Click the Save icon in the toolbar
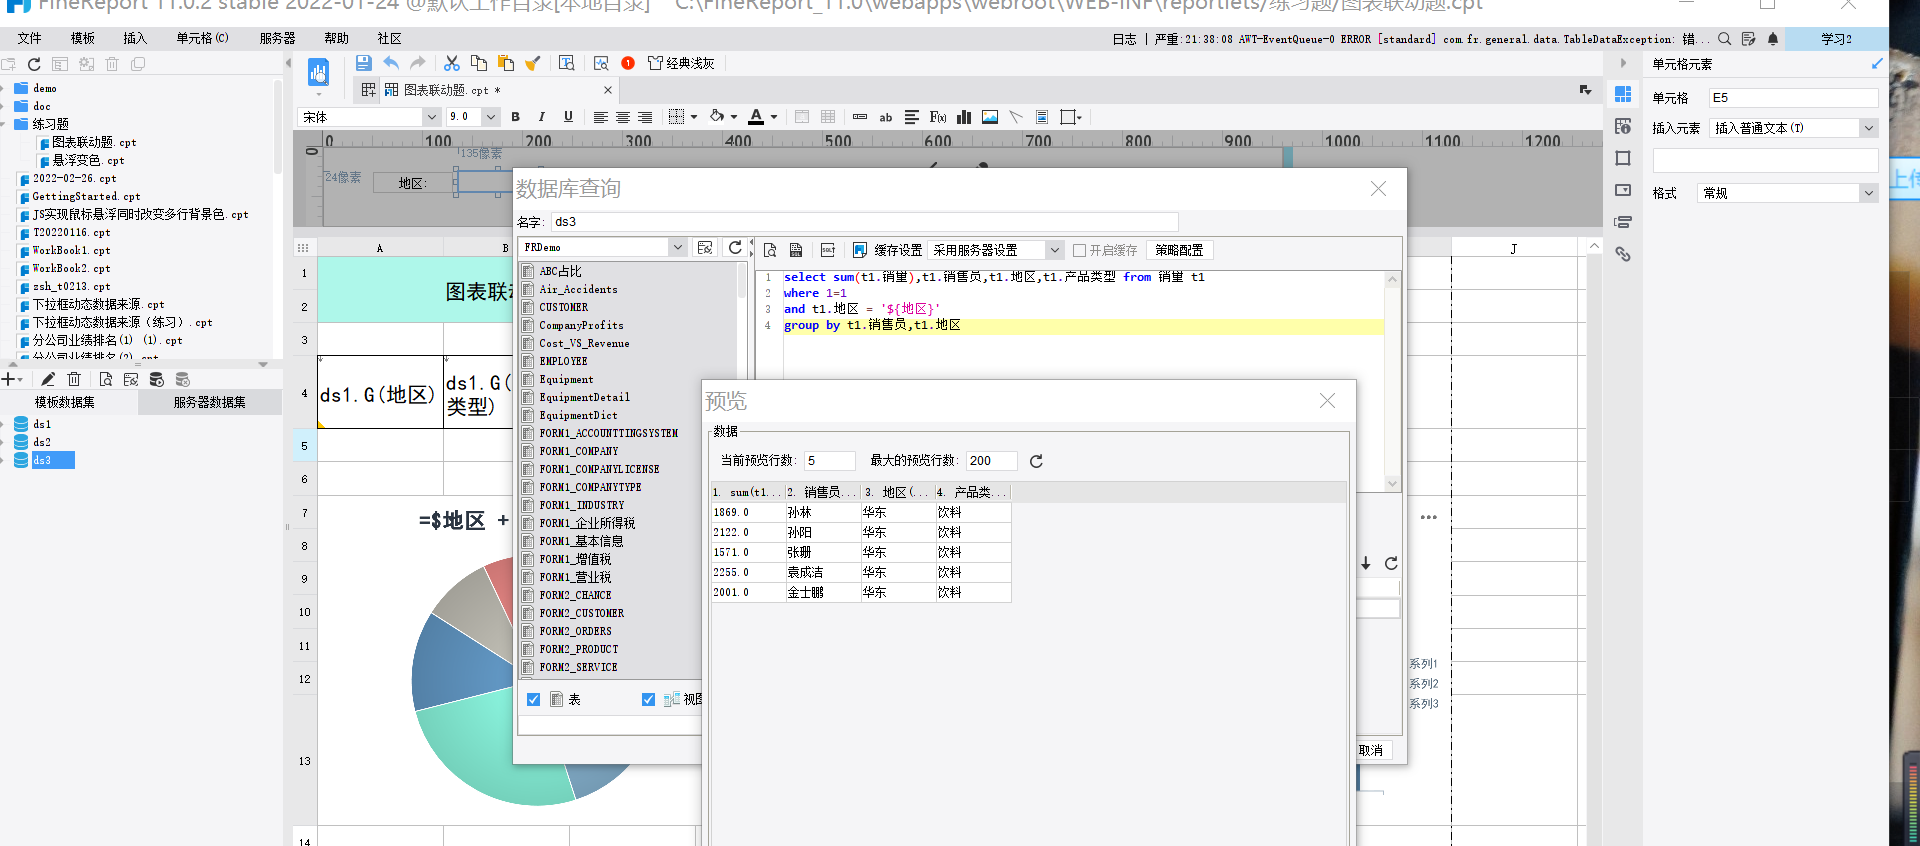 pyautogui.click(x=364, y=63)
